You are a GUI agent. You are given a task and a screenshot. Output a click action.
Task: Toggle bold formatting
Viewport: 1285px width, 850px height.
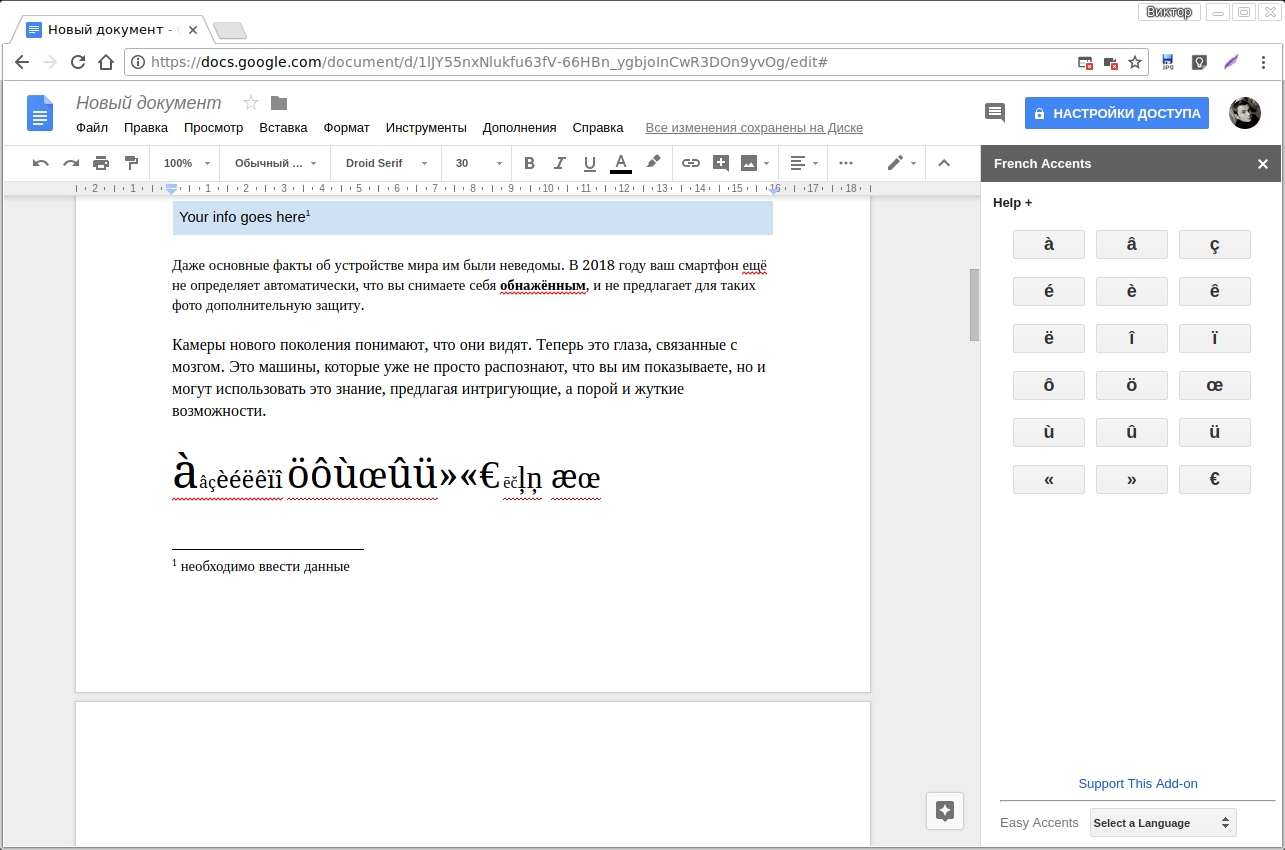point(530,163)
